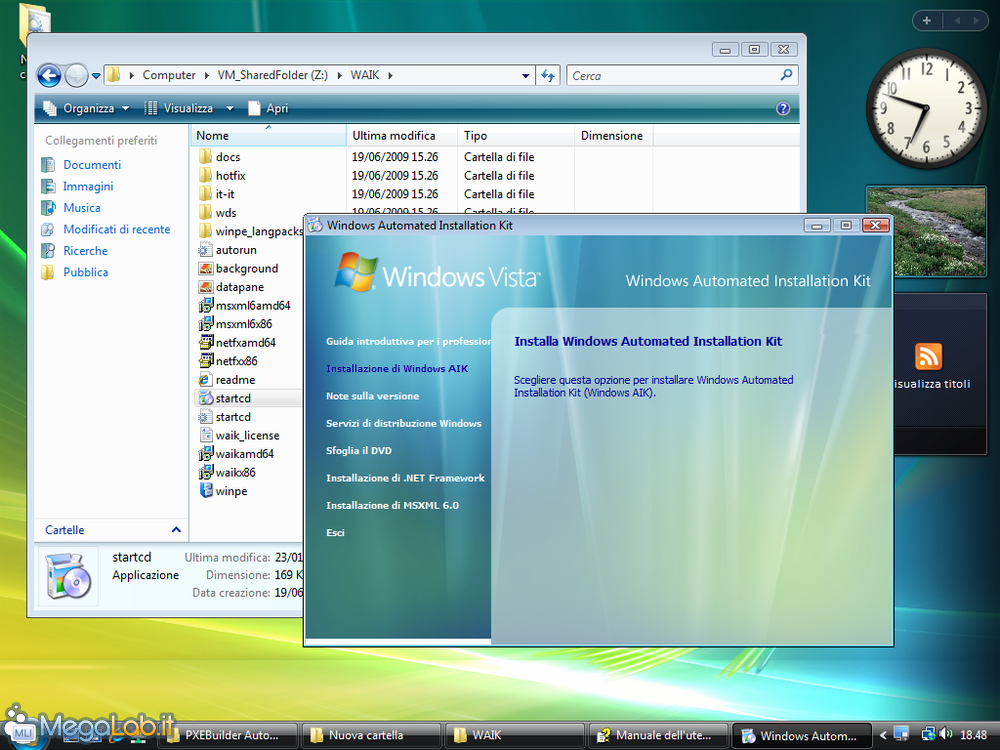Expand the Cartelle folders pane
Screen dimensions: 1000x750
[x=176, y=530]
